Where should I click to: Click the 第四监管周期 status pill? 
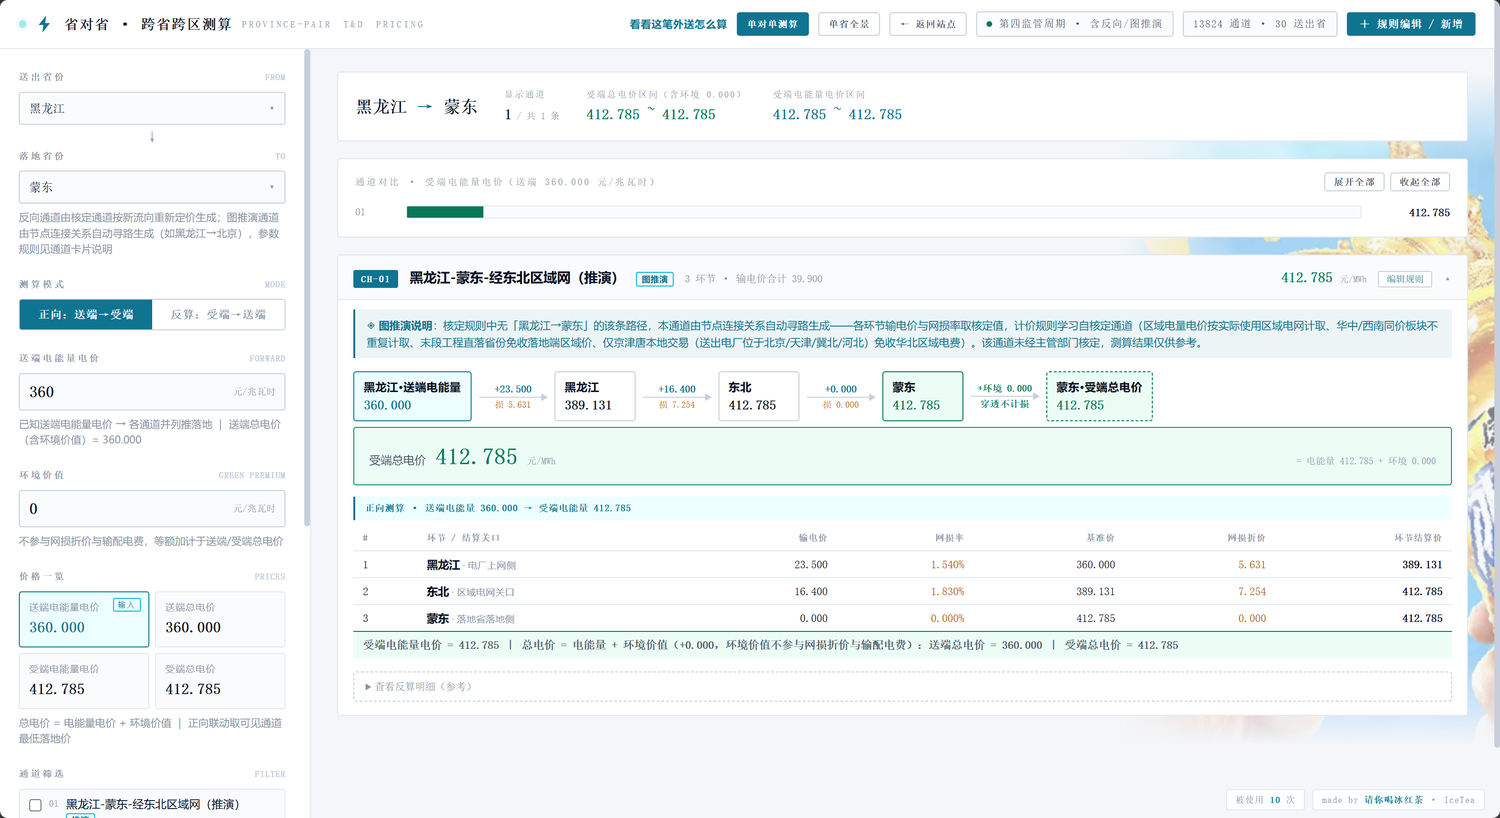click(1074, 24)
